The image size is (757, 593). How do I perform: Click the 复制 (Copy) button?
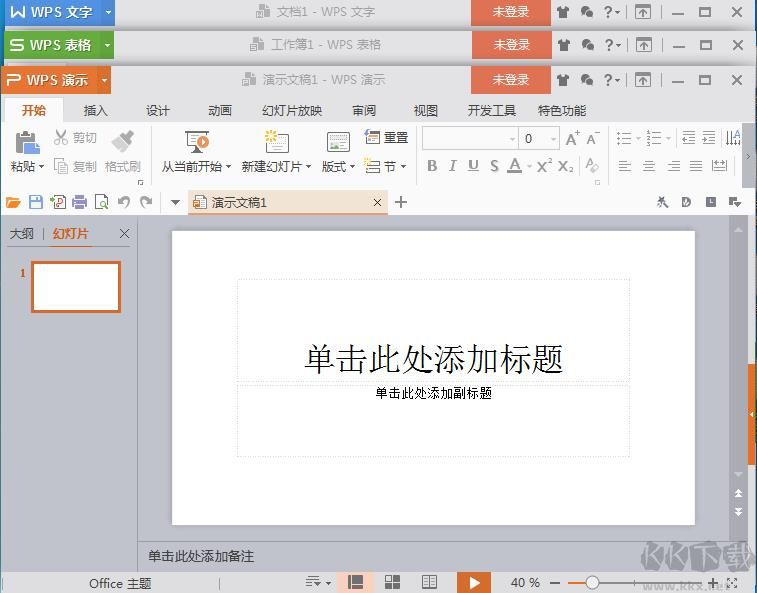pyautogui.click(x=75, y=167)
